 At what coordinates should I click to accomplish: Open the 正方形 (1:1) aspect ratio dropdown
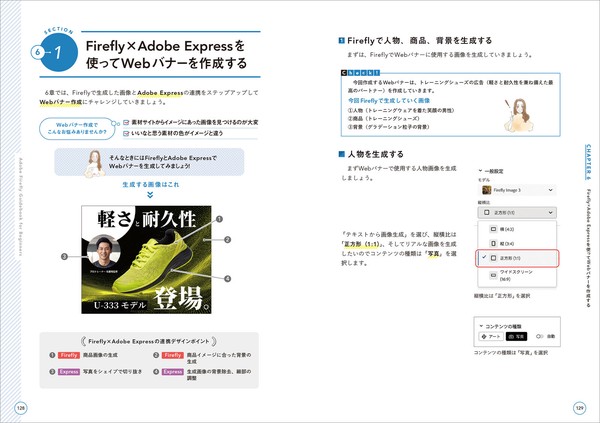pyautogui.click(x=517, y=212)
